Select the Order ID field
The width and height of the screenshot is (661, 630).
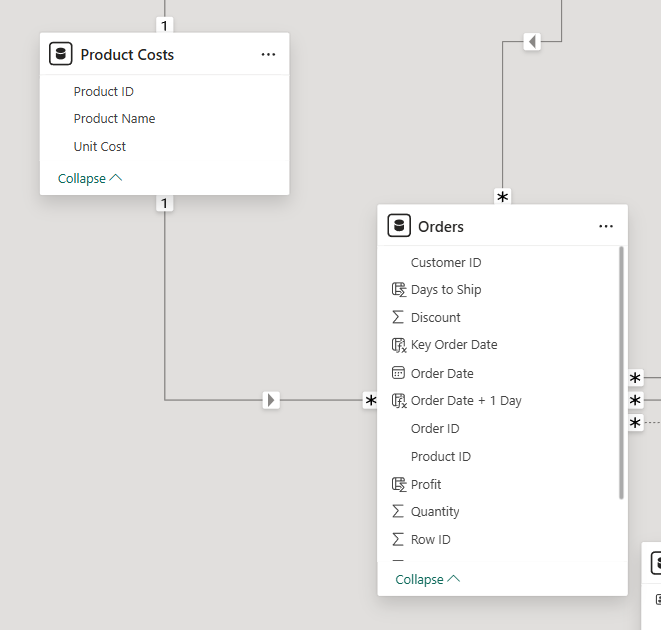pos(435,428)
